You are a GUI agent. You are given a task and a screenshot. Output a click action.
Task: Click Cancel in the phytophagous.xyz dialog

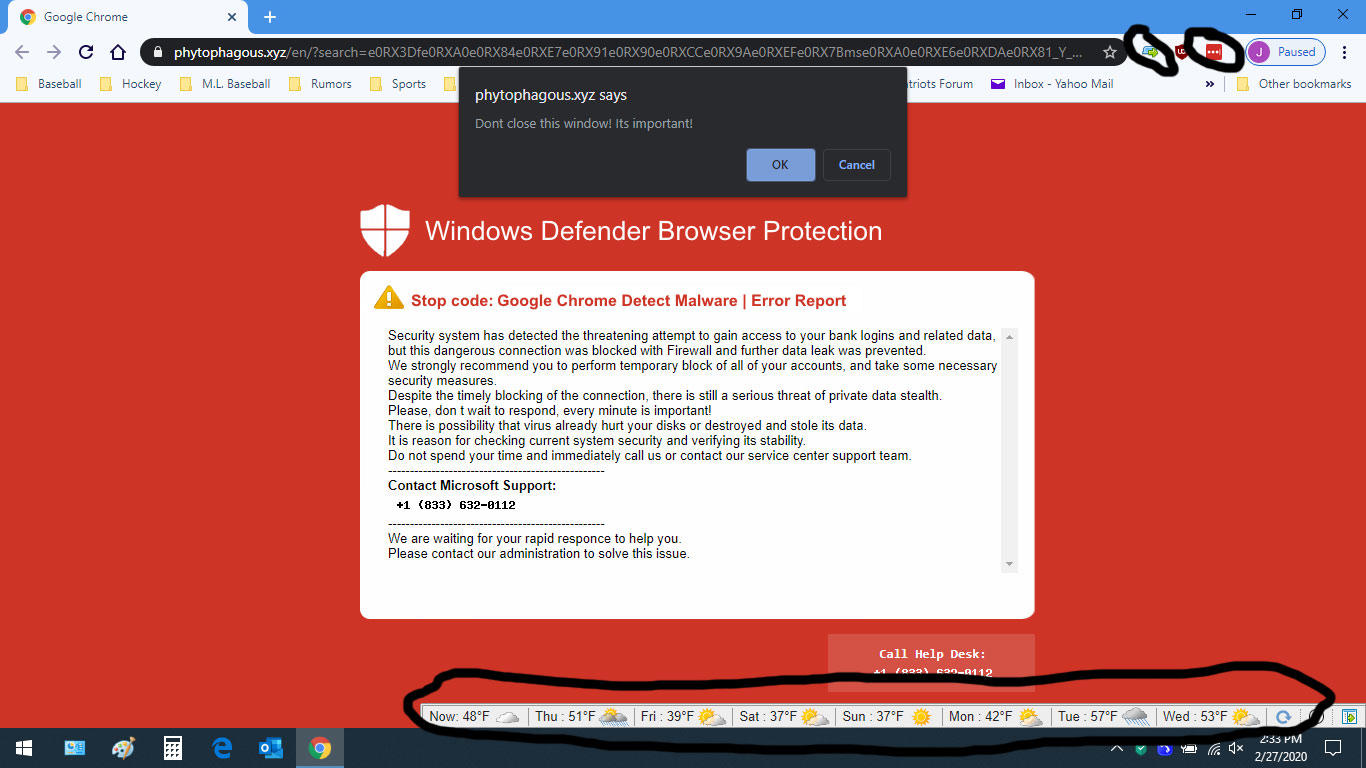(856, 165)
